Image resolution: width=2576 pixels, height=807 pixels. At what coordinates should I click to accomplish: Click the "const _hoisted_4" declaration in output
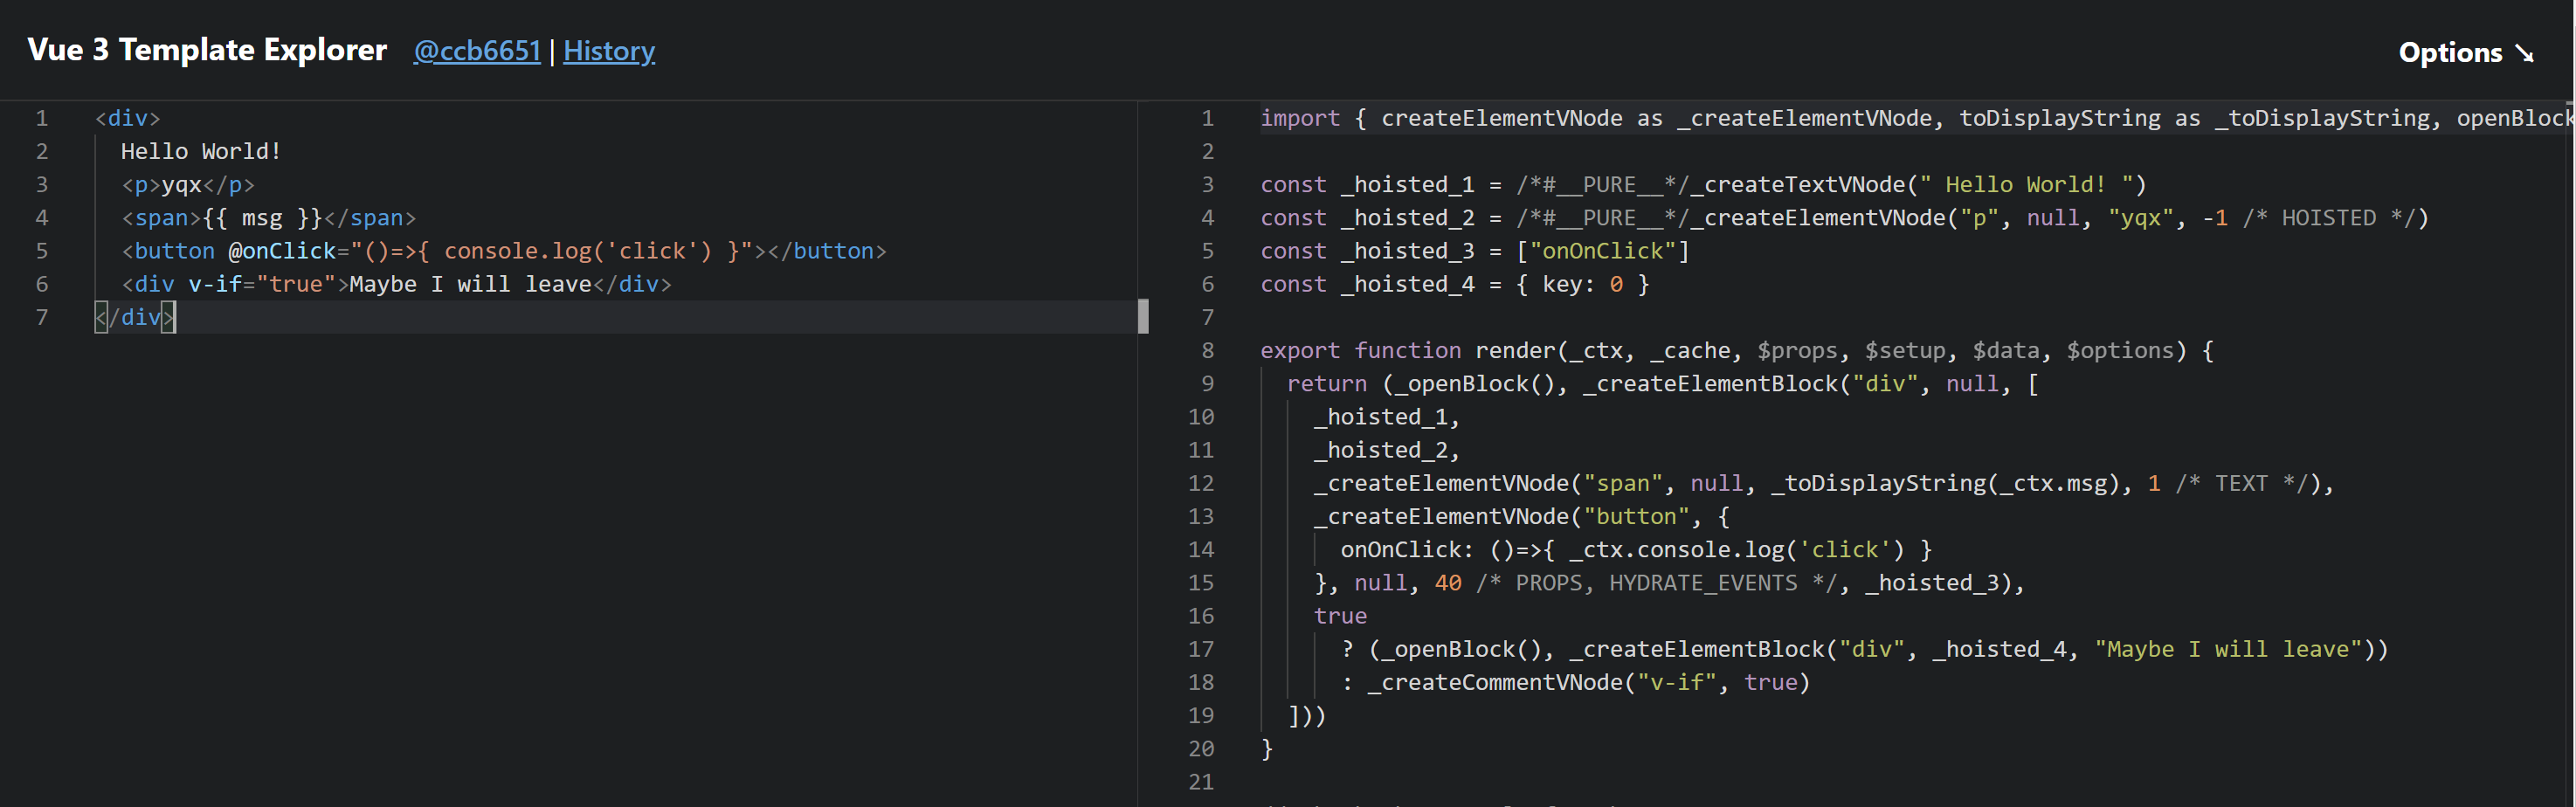click(x=1367, y=284)
